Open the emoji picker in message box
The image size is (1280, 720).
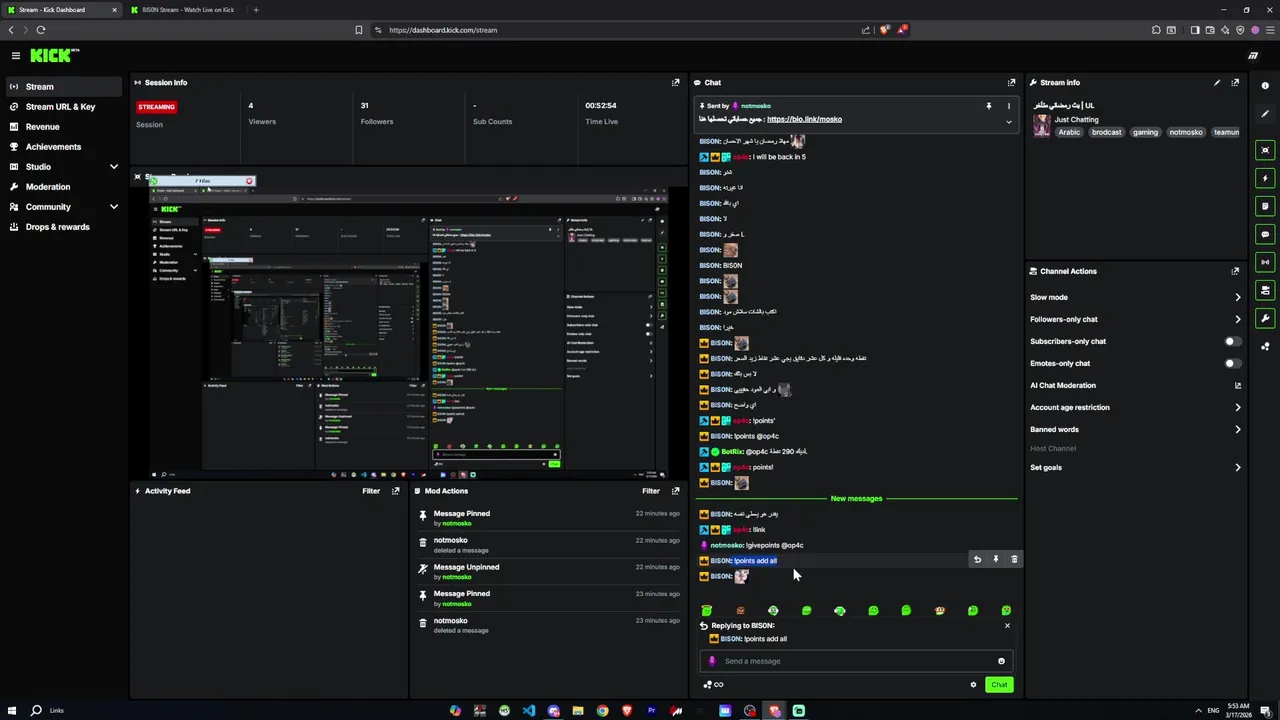point(1001,661)
